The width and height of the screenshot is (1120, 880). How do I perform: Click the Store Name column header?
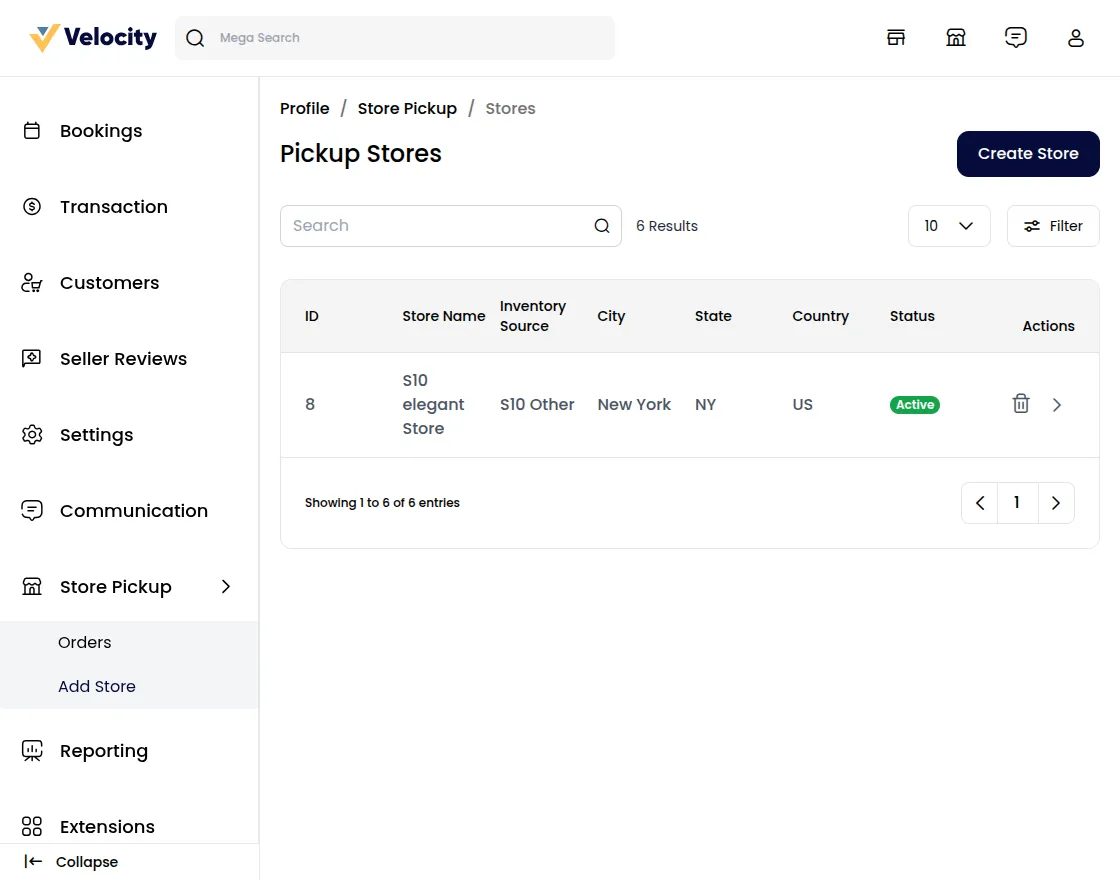pos(444,316)
